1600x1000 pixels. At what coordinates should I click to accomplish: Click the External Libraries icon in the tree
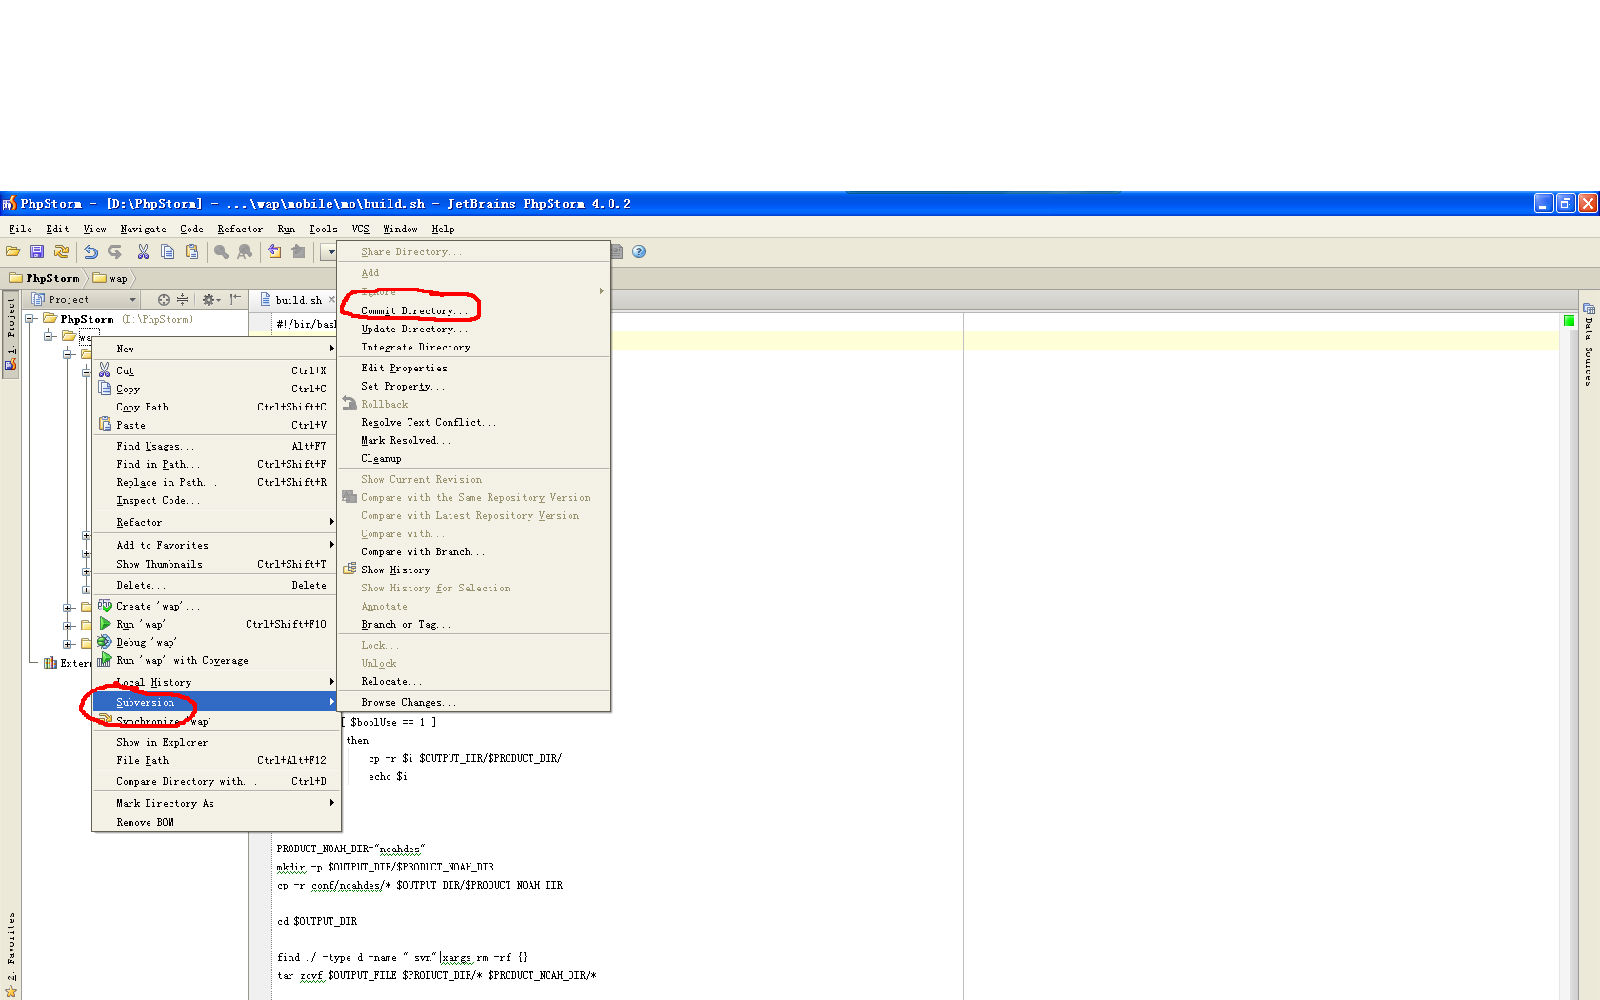[50, 663]
